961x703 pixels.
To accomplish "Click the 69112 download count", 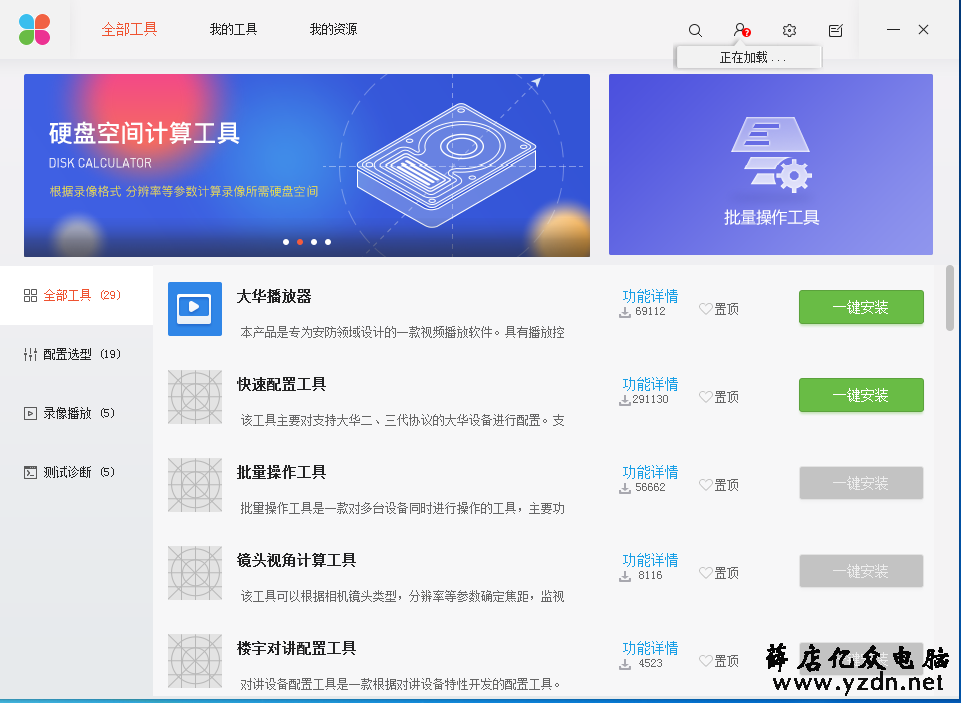I will [650, 311].
